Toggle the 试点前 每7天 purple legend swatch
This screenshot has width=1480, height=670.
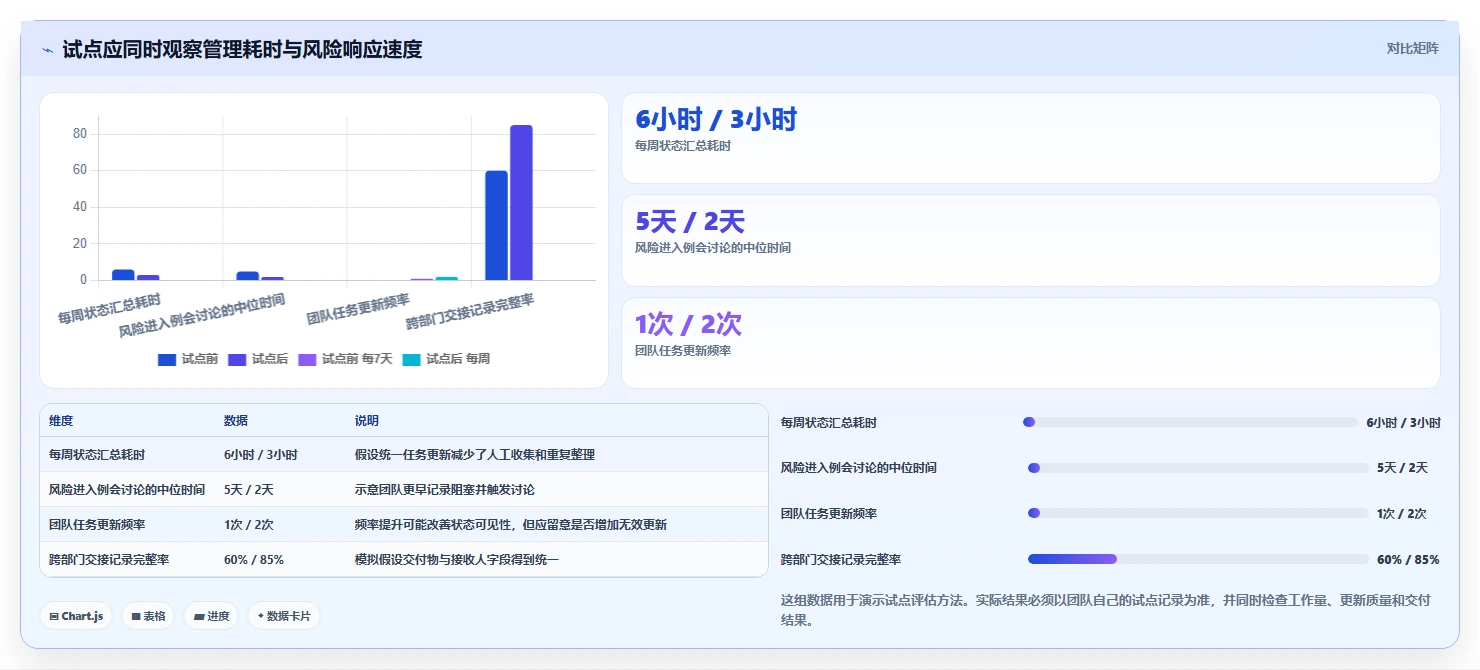(x=307, y=359)
